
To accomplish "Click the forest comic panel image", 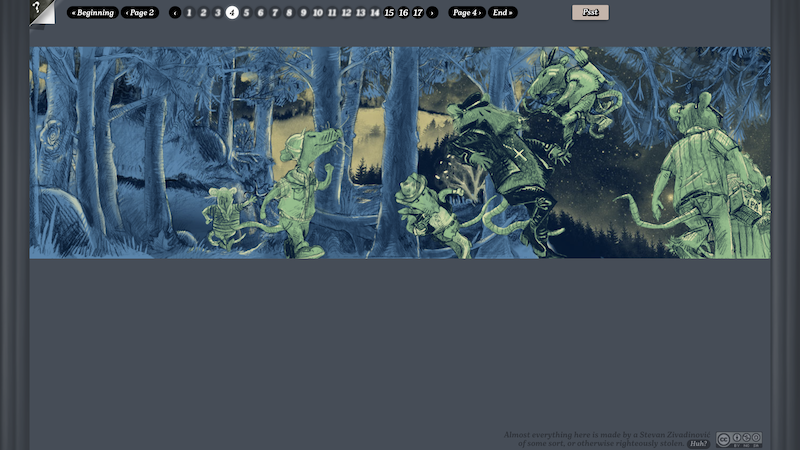I will pos(400,152).
